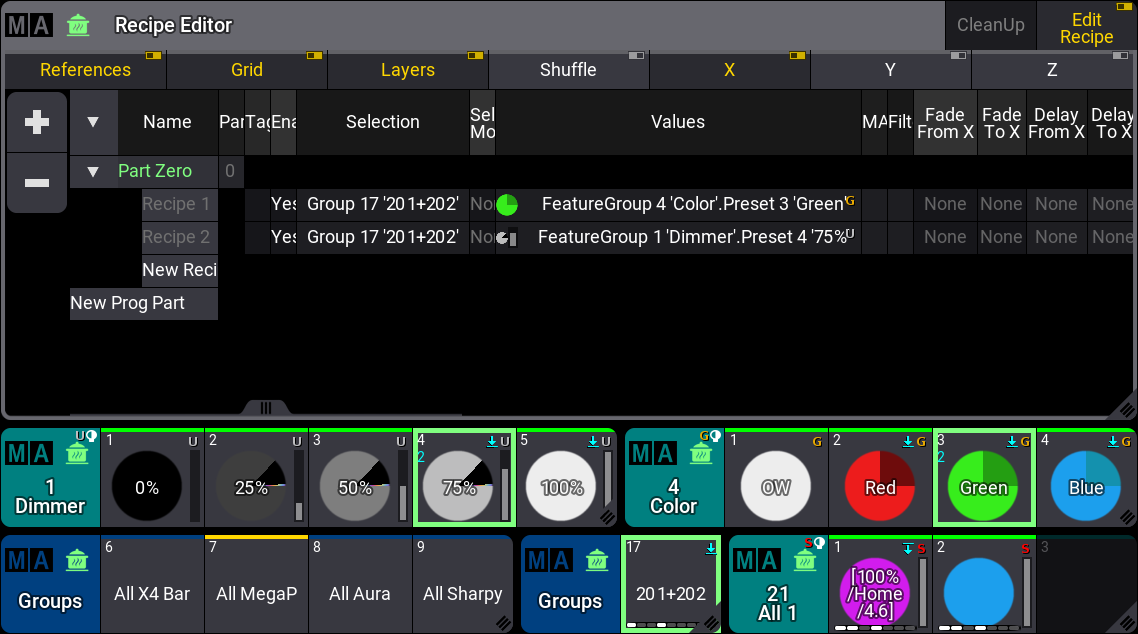Click the MA logo in Recipe Editor title bar
The image size is (1138, 634).
(29, 25)
